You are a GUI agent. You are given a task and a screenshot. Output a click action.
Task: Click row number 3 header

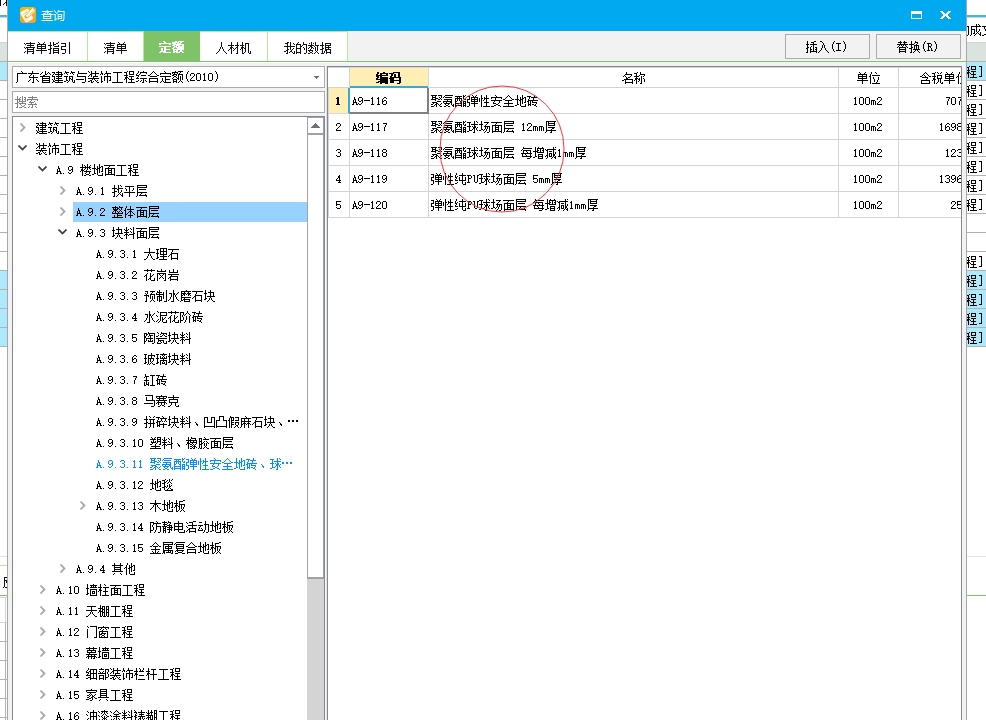tap(338, 153)
